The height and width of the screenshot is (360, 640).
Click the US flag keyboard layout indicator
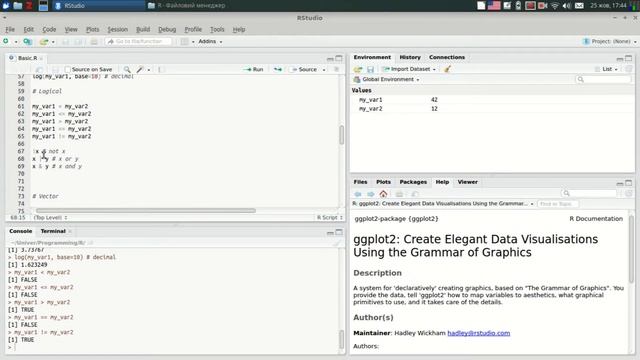coord(494,6)
